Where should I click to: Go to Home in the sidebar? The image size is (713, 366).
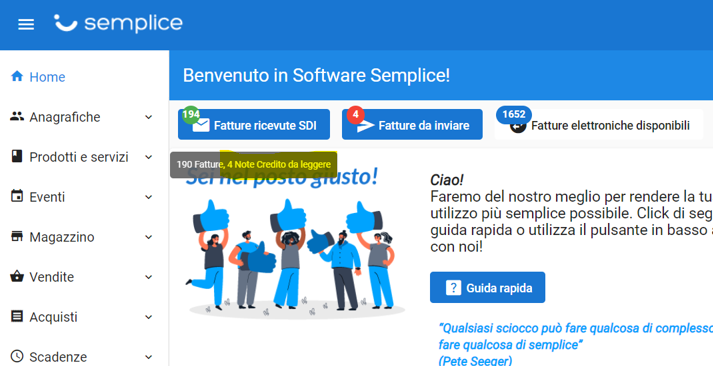(84, 76)
